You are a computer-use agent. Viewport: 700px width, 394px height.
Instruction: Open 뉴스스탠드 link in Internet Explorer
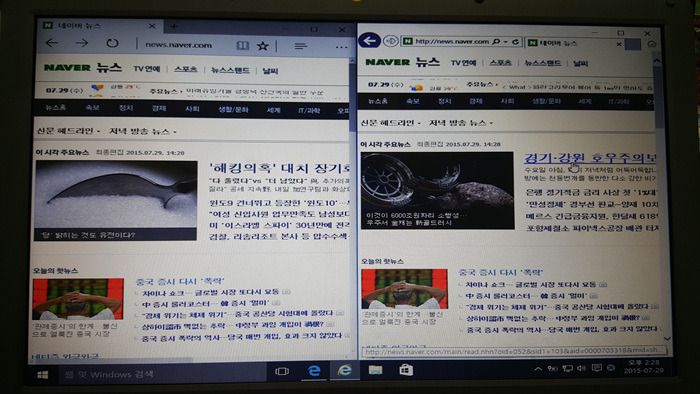[543, 63]
